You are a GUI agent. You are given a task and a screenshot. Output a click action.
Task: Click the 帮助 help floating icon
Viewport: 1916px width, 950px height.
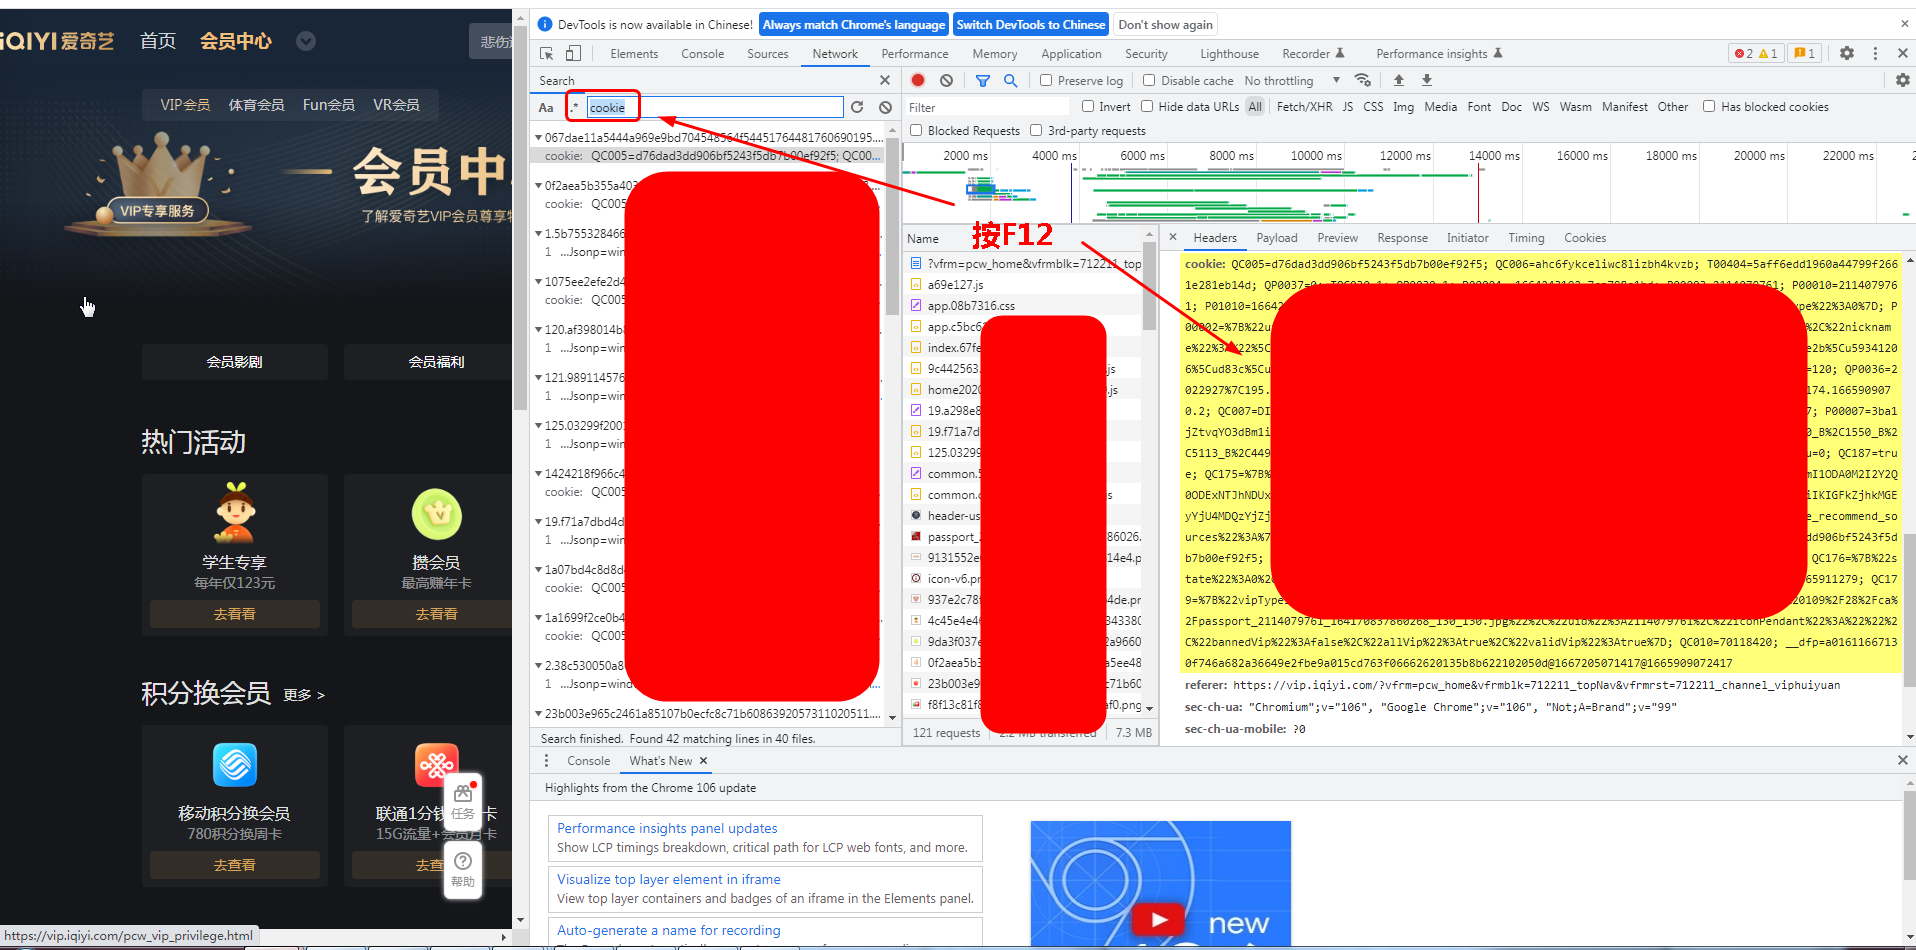[463, 869]
